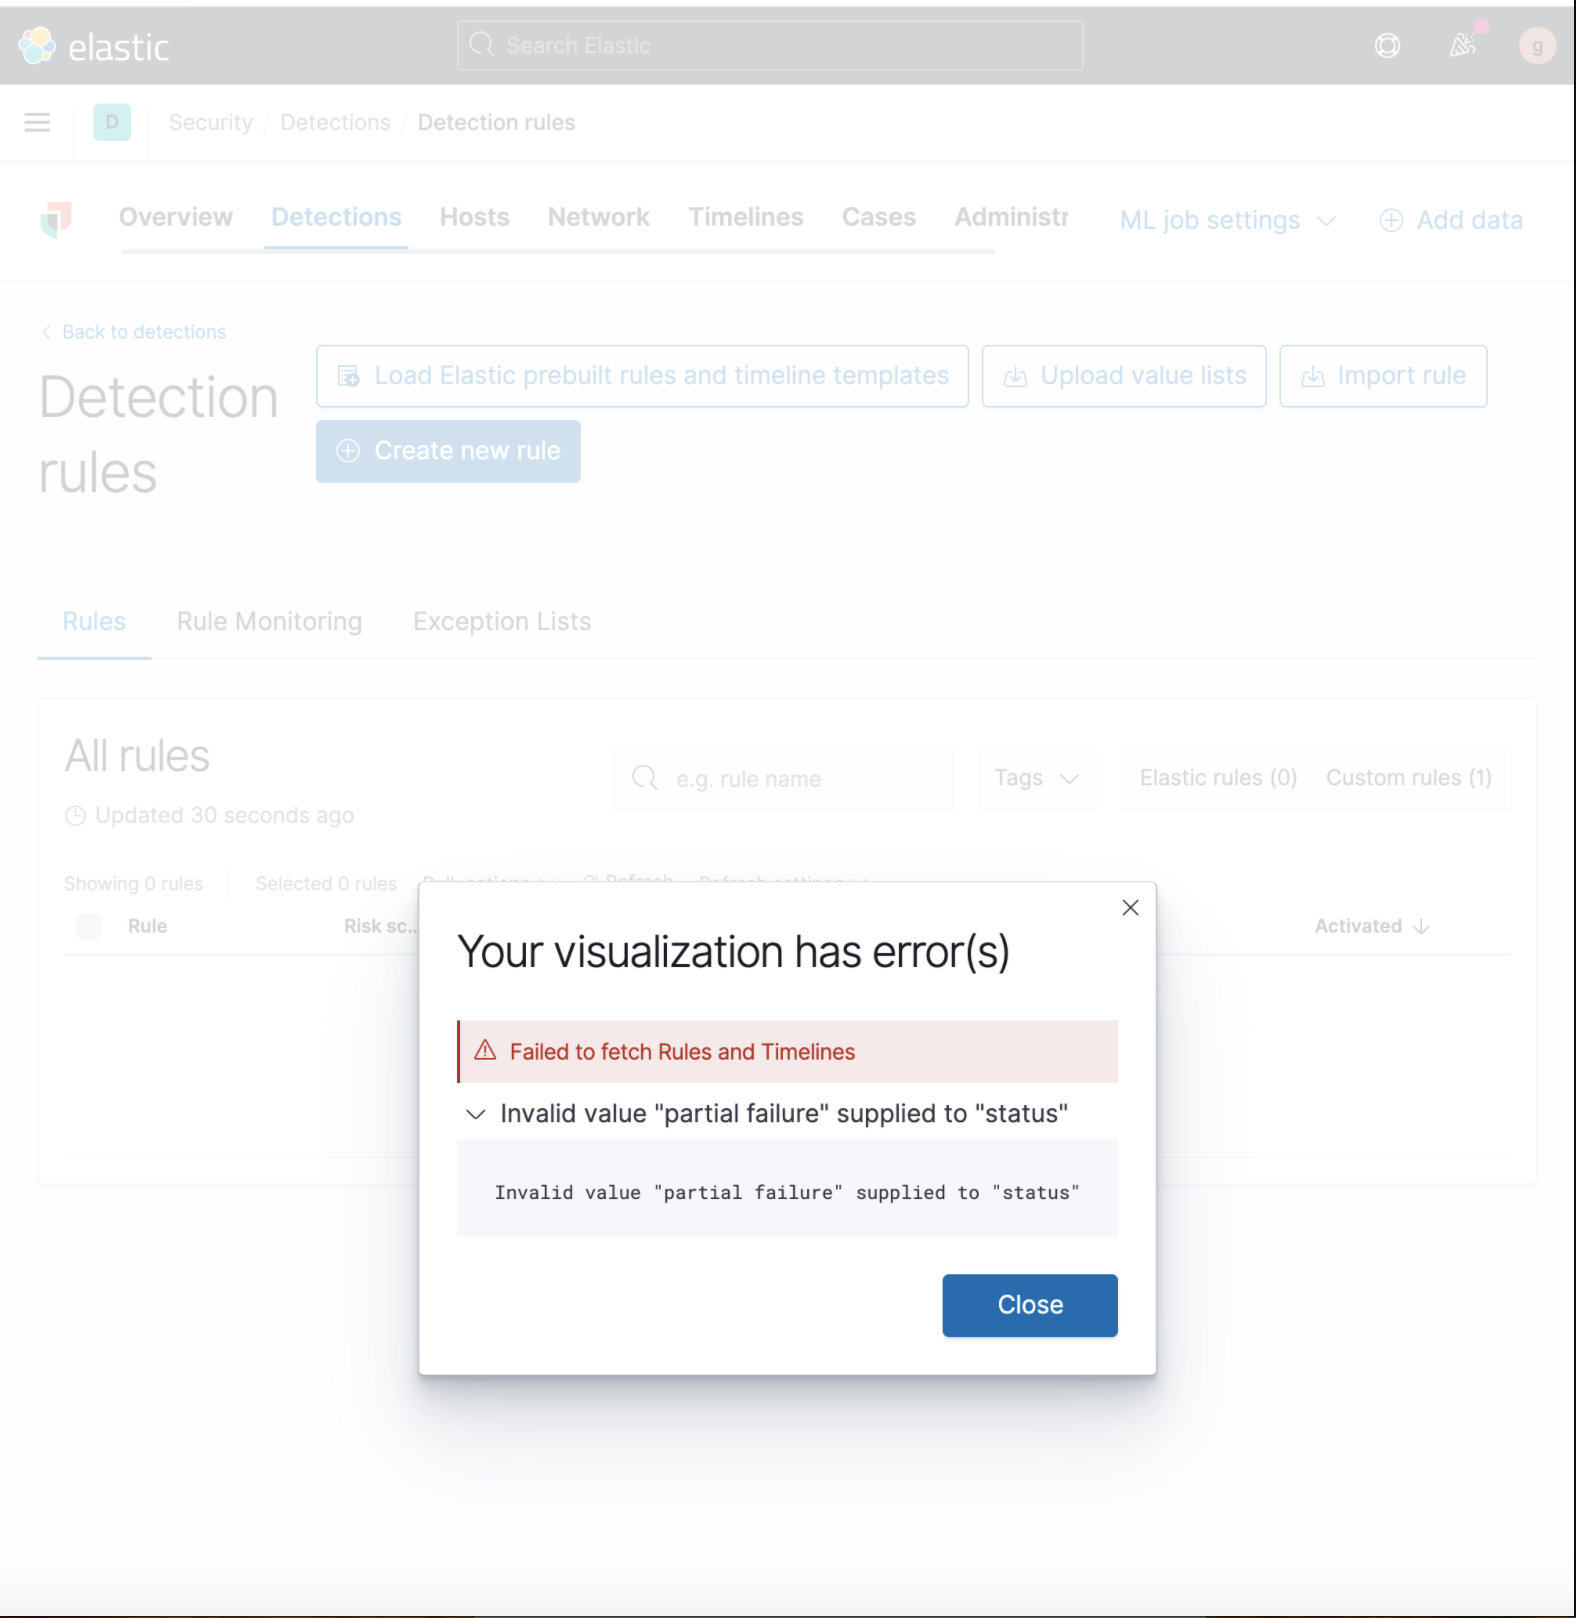This screenshot has width=1576, height=1618.
Task: Select the Timelines tab
Action: coord(745,217)
